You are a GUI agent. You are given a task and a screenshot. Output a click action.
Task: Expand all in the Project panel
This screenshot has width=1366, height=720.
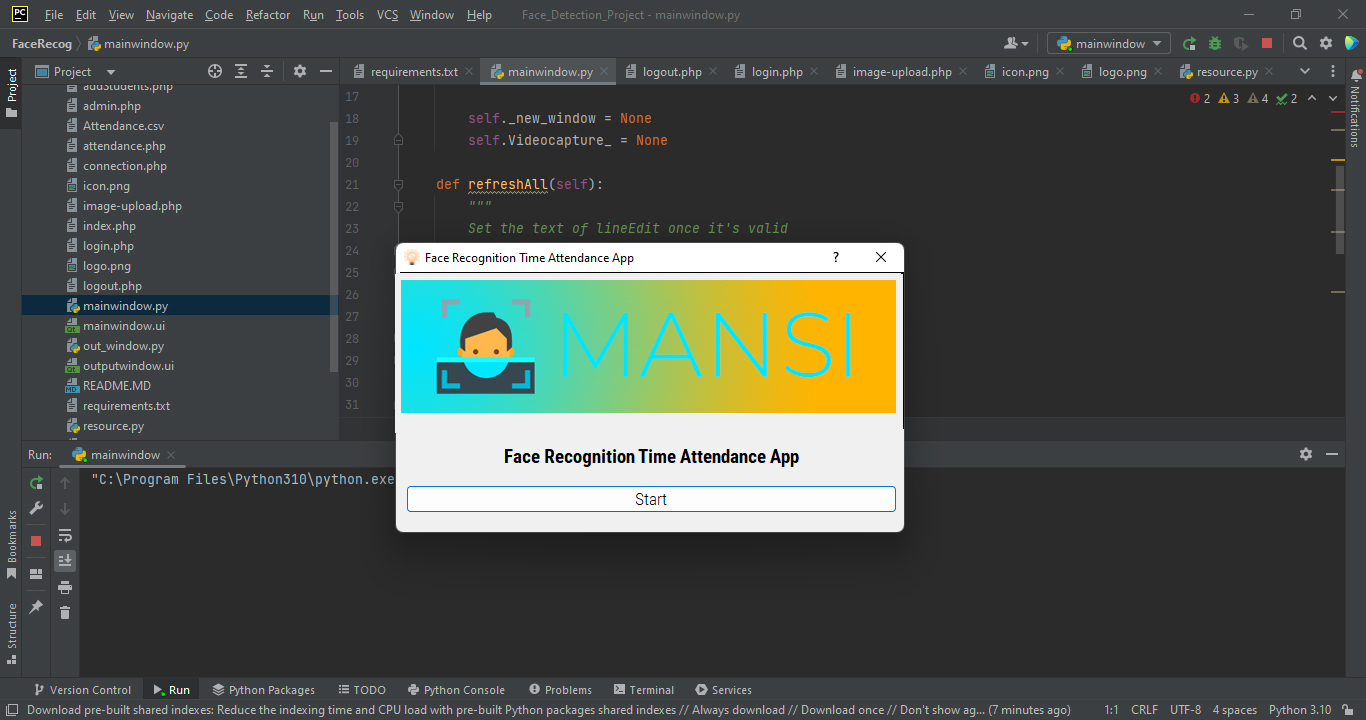[241, 72]
